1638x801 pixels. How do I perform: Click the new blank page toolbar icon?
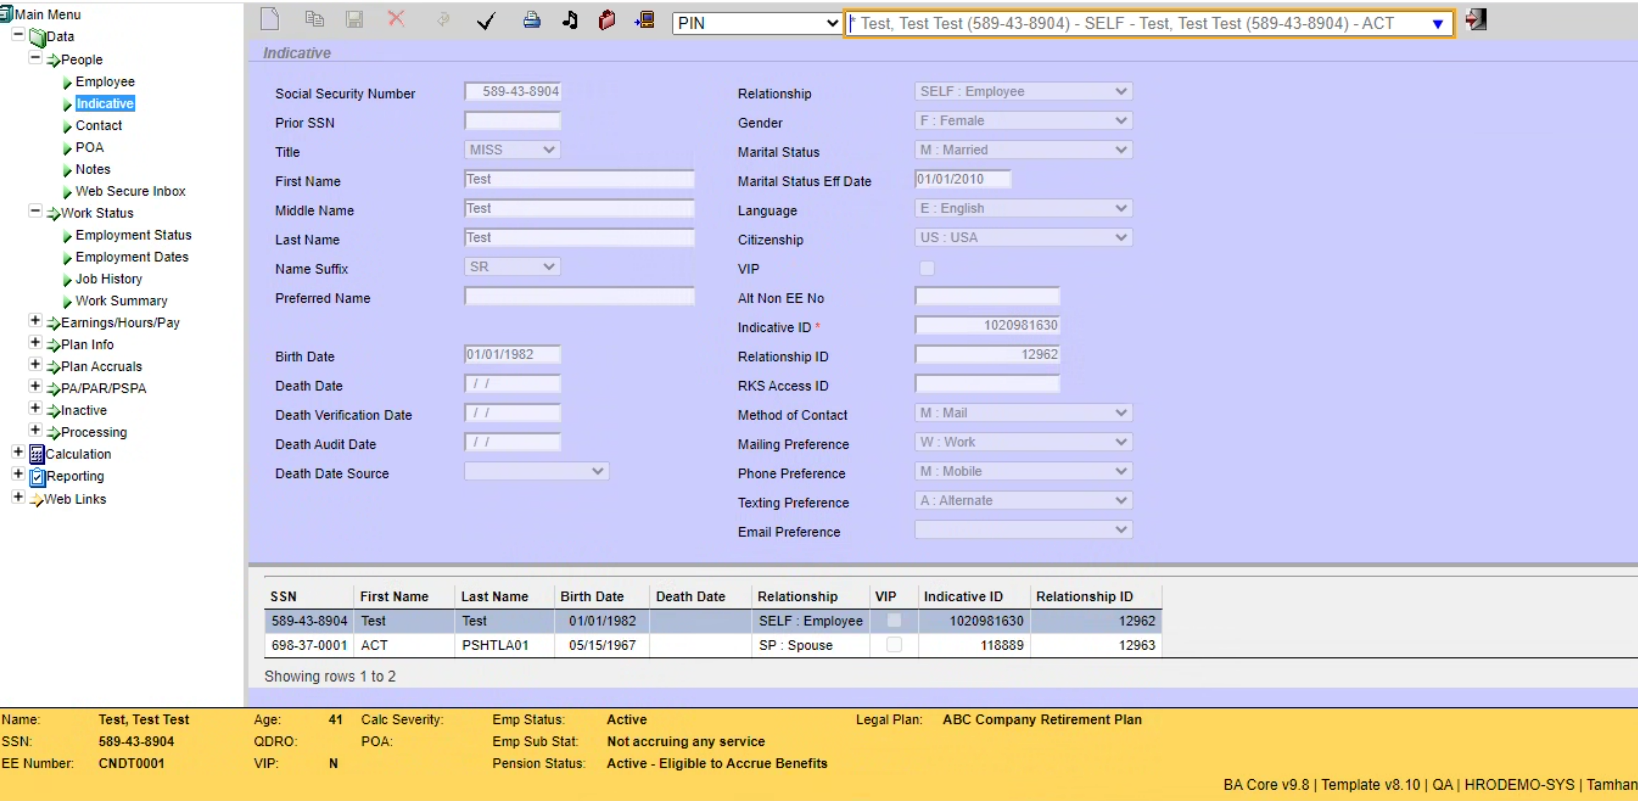click(269, 19)
